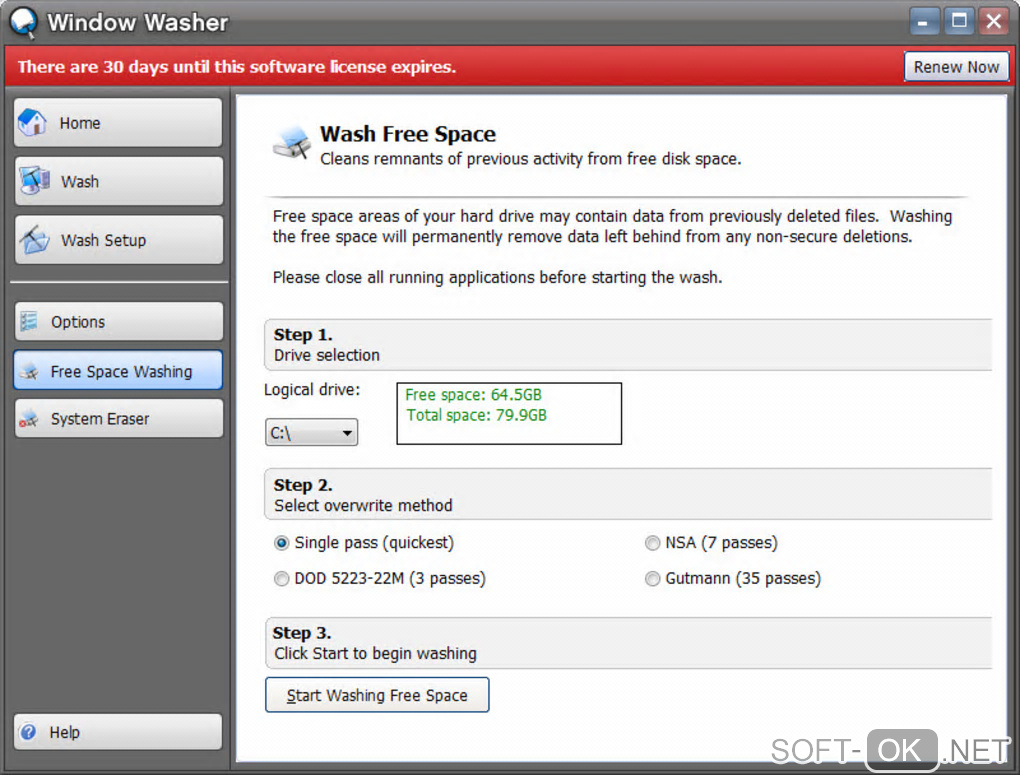This screenshot has height=775, width=1020.
Task: Click the Free space: 64.5GB text
Action: (x=474, y=395)
